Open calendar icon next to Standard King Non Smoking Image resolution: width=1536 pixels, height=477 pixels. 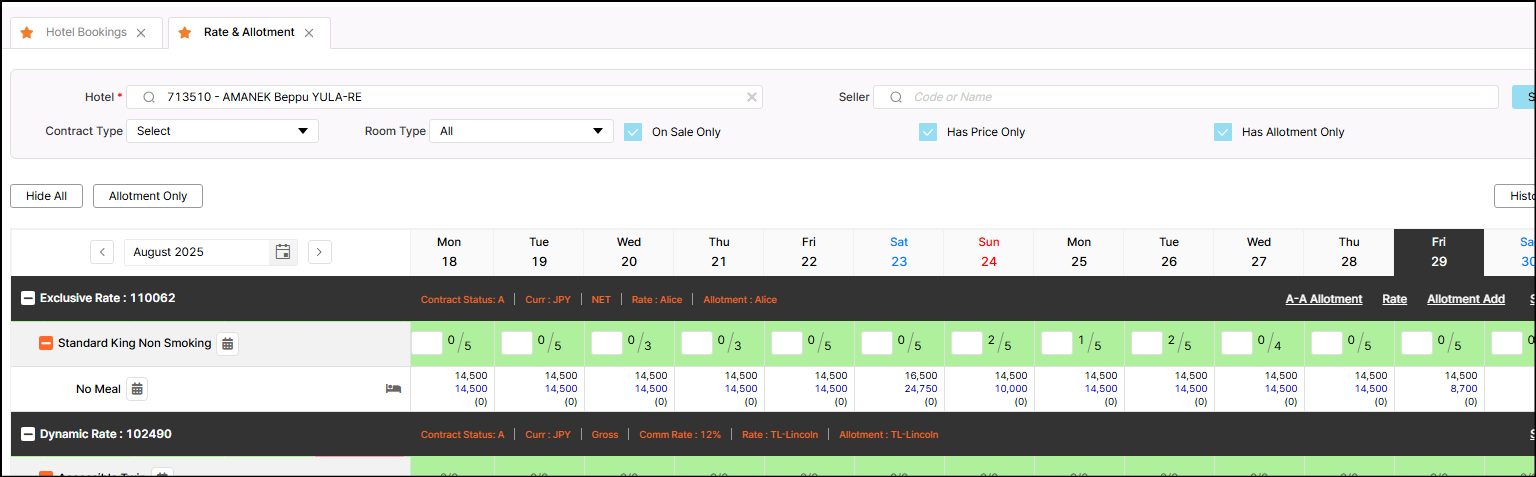coord(228,344)
